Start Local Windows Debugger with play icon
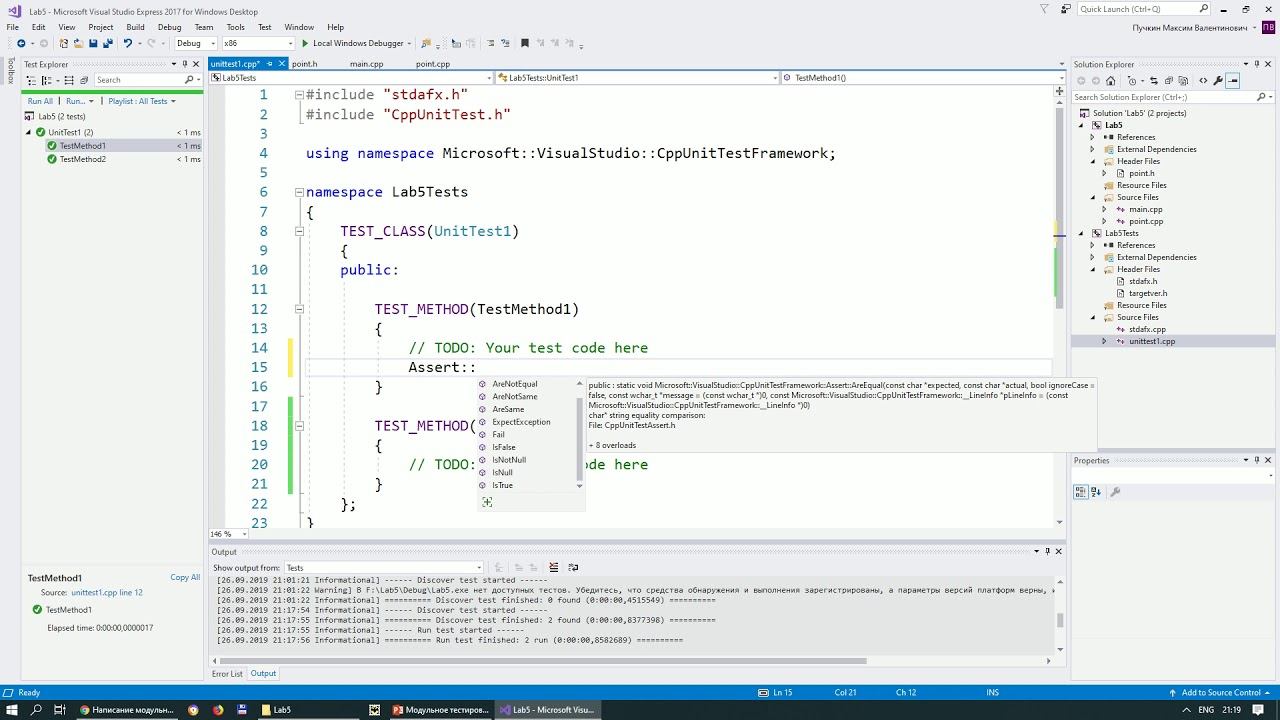The width and height of the screenshot is (1280, 720). [x=306, y=44]
